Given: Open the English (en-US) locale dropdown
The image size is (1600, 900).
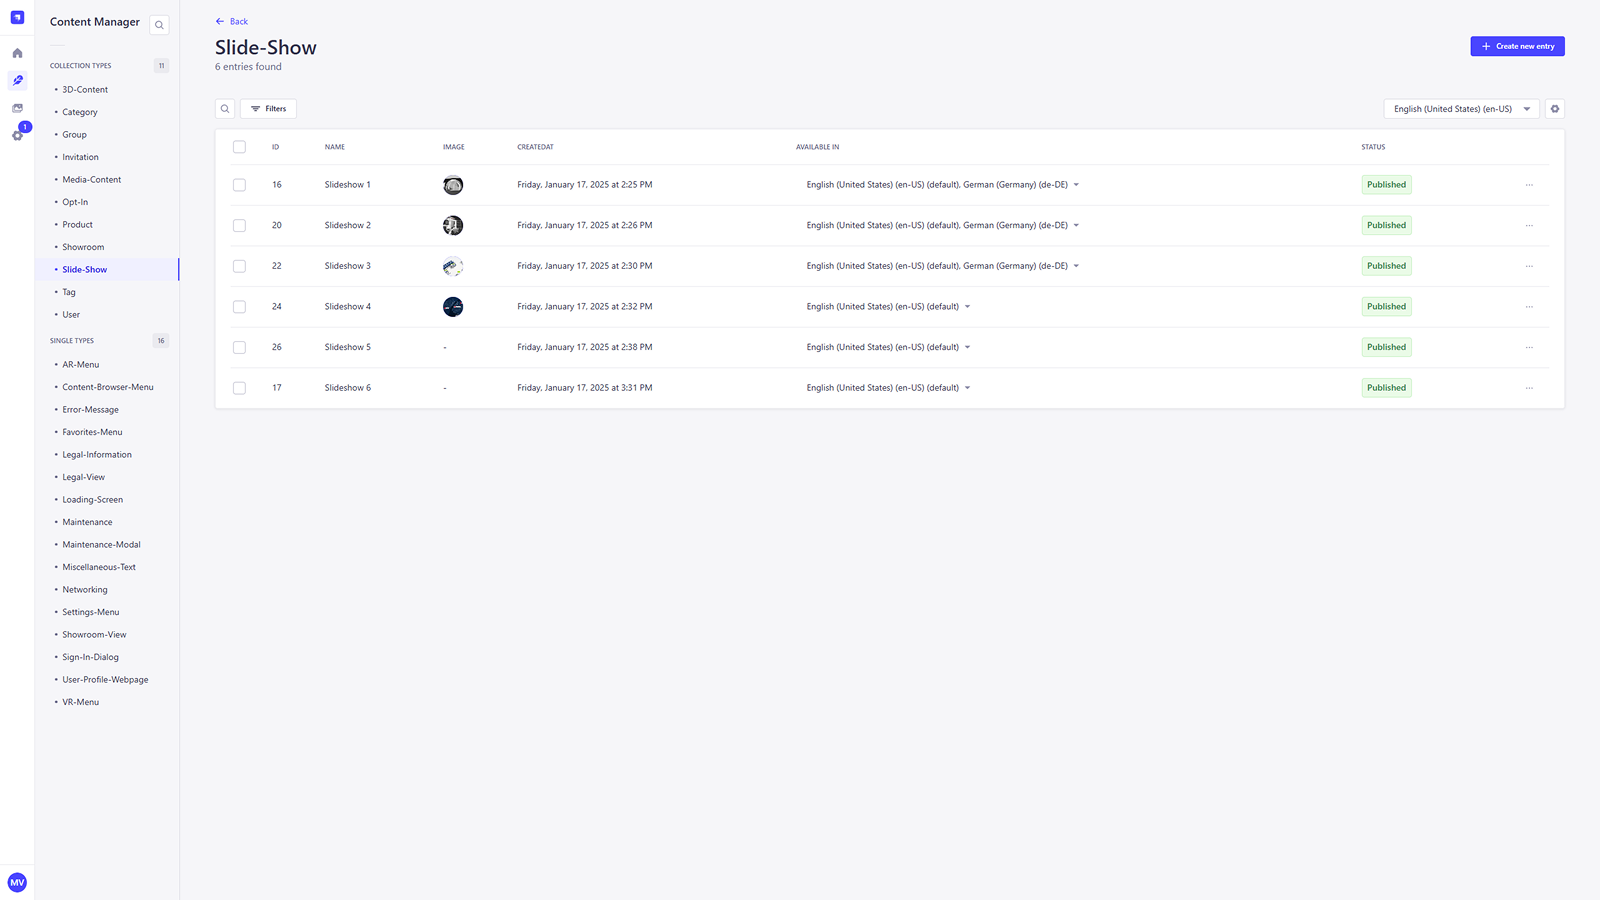Looking at the screenshot, I should tap(1460, 108).
